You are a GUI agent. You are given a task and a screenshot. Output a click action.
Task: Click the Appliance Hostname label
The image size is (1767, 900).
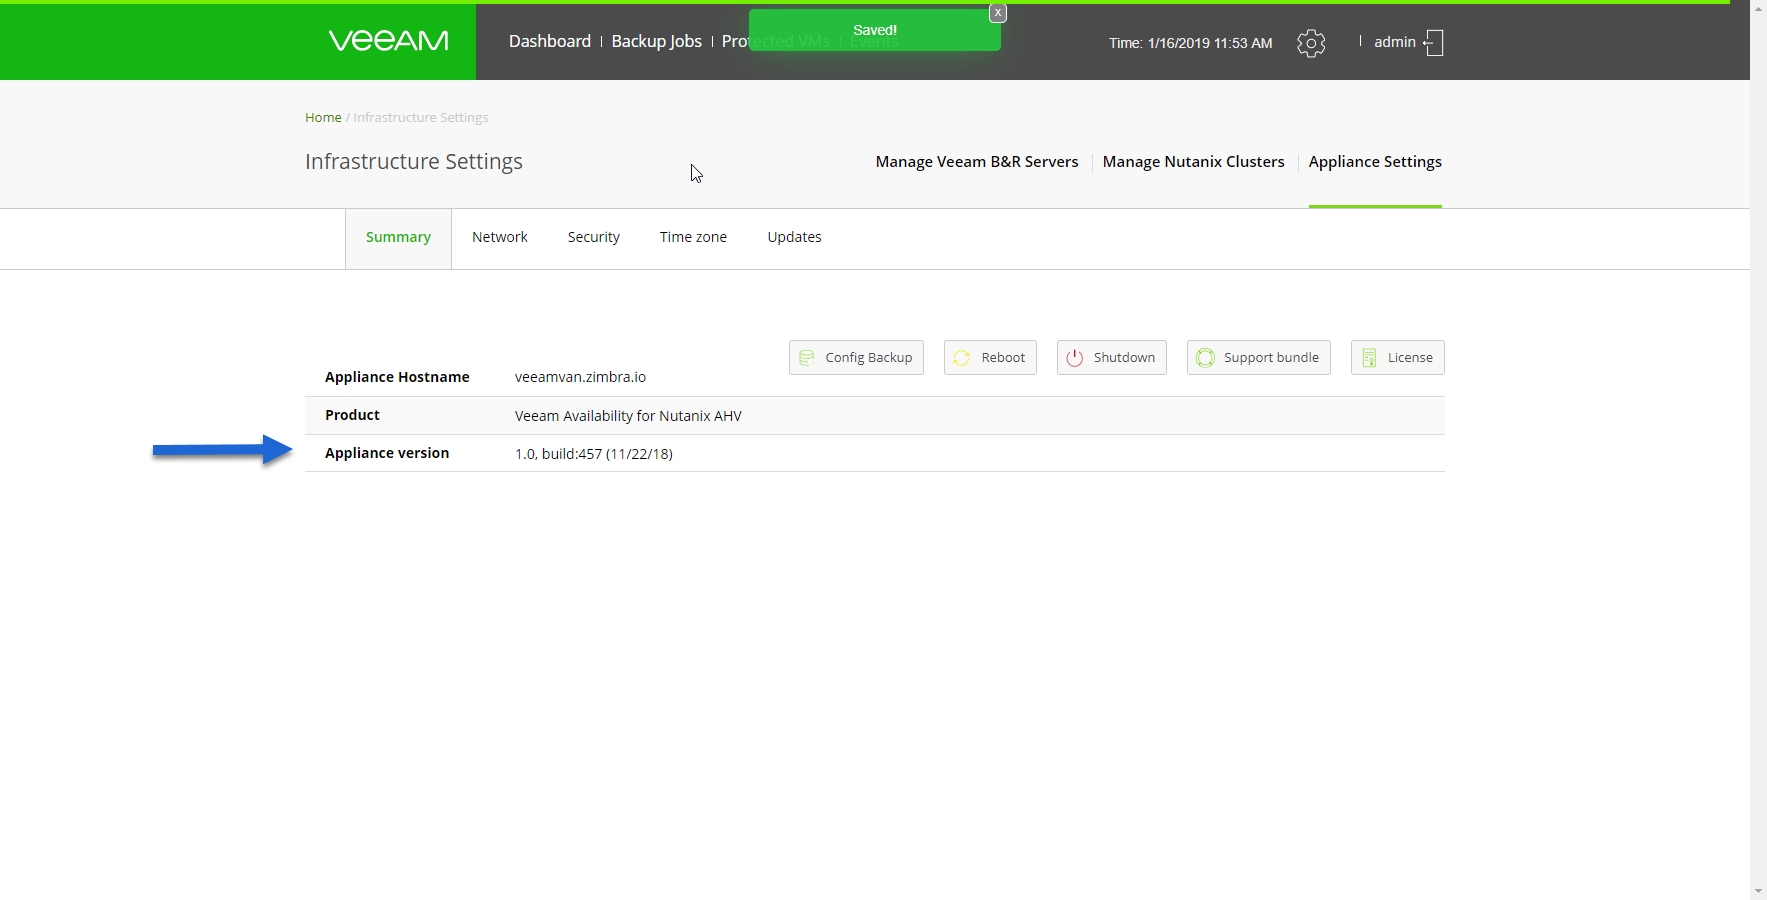coord(397,377)
